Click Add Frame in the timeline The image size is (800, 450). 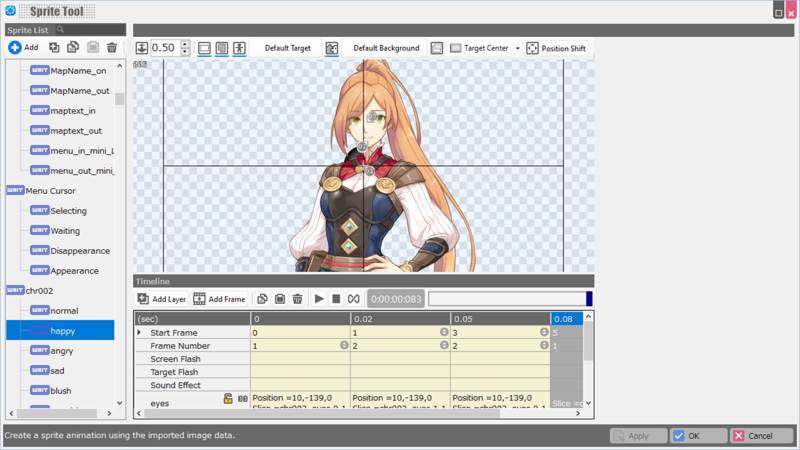219,299
